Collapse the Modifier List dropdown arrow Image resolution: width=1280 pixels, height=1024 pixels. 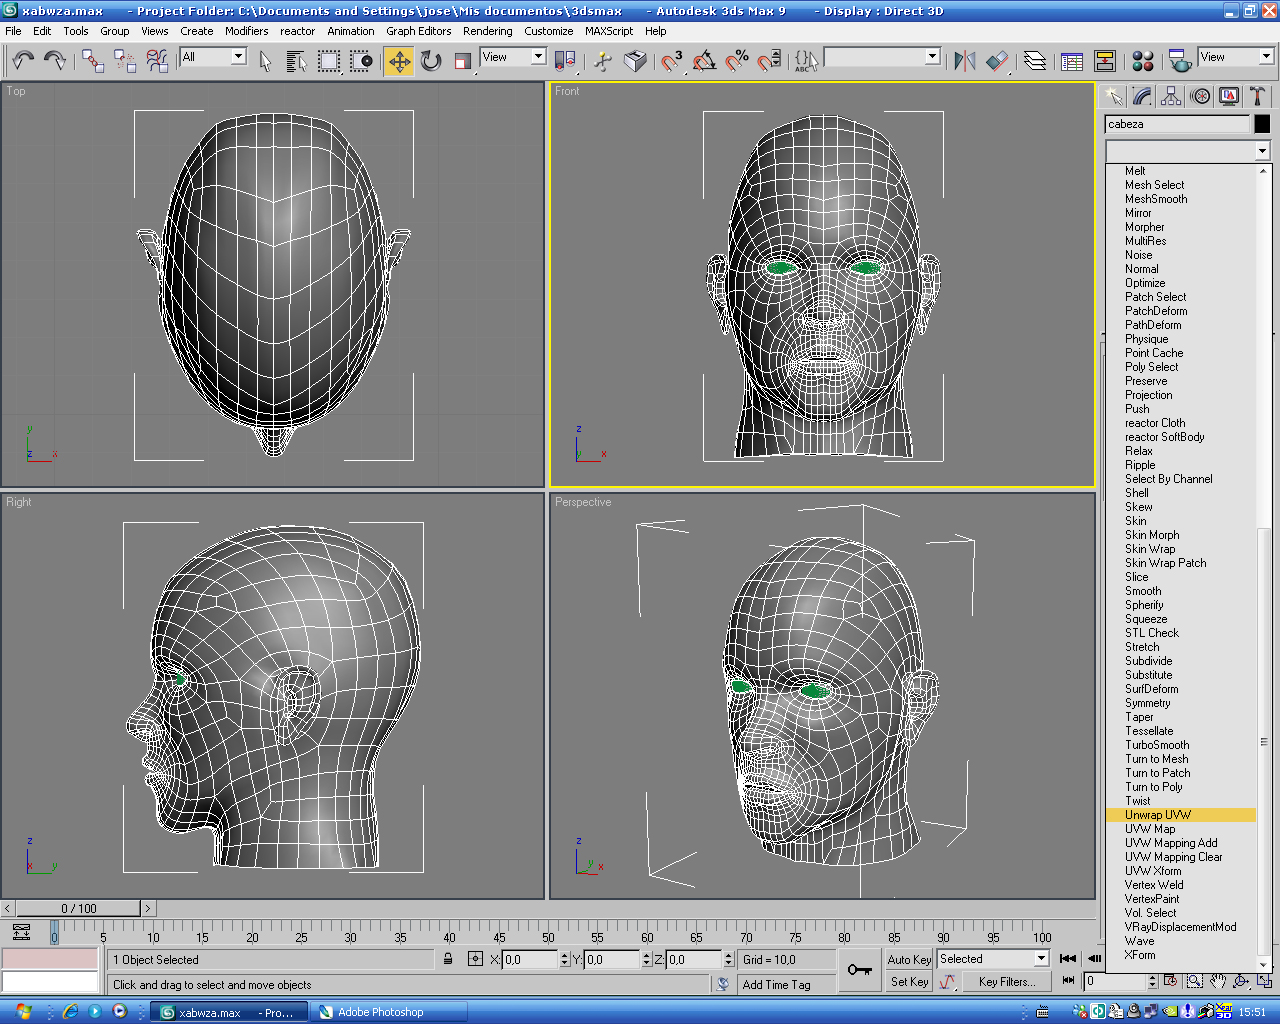click(x=1262, y=150)
